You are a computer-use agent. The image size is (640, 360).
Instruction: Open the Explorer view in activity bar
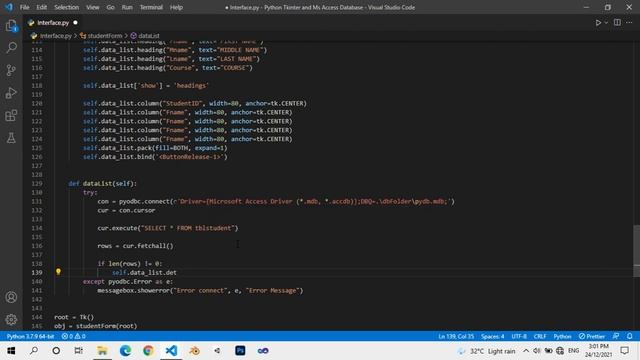11,26
